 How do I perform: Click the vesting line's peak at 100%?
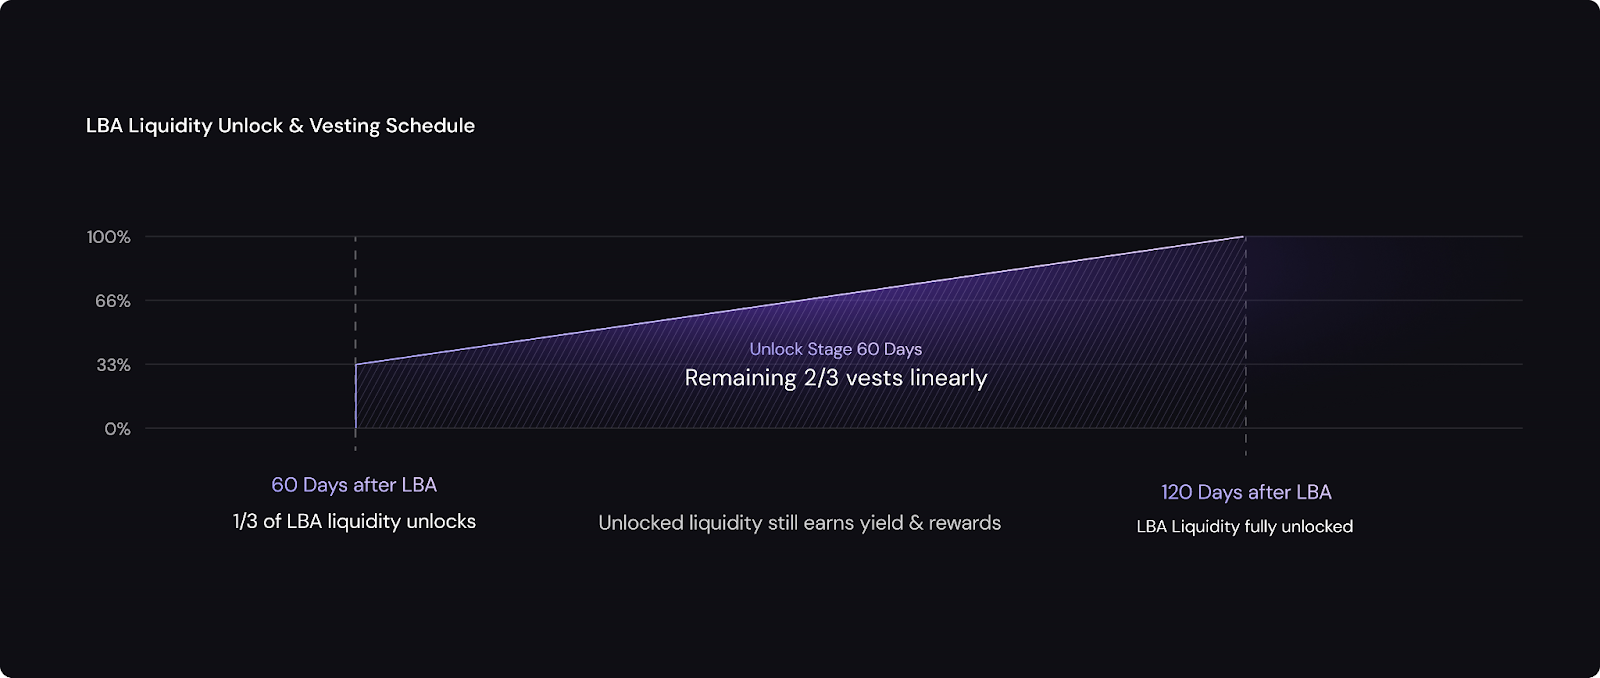pos(1243,237)
